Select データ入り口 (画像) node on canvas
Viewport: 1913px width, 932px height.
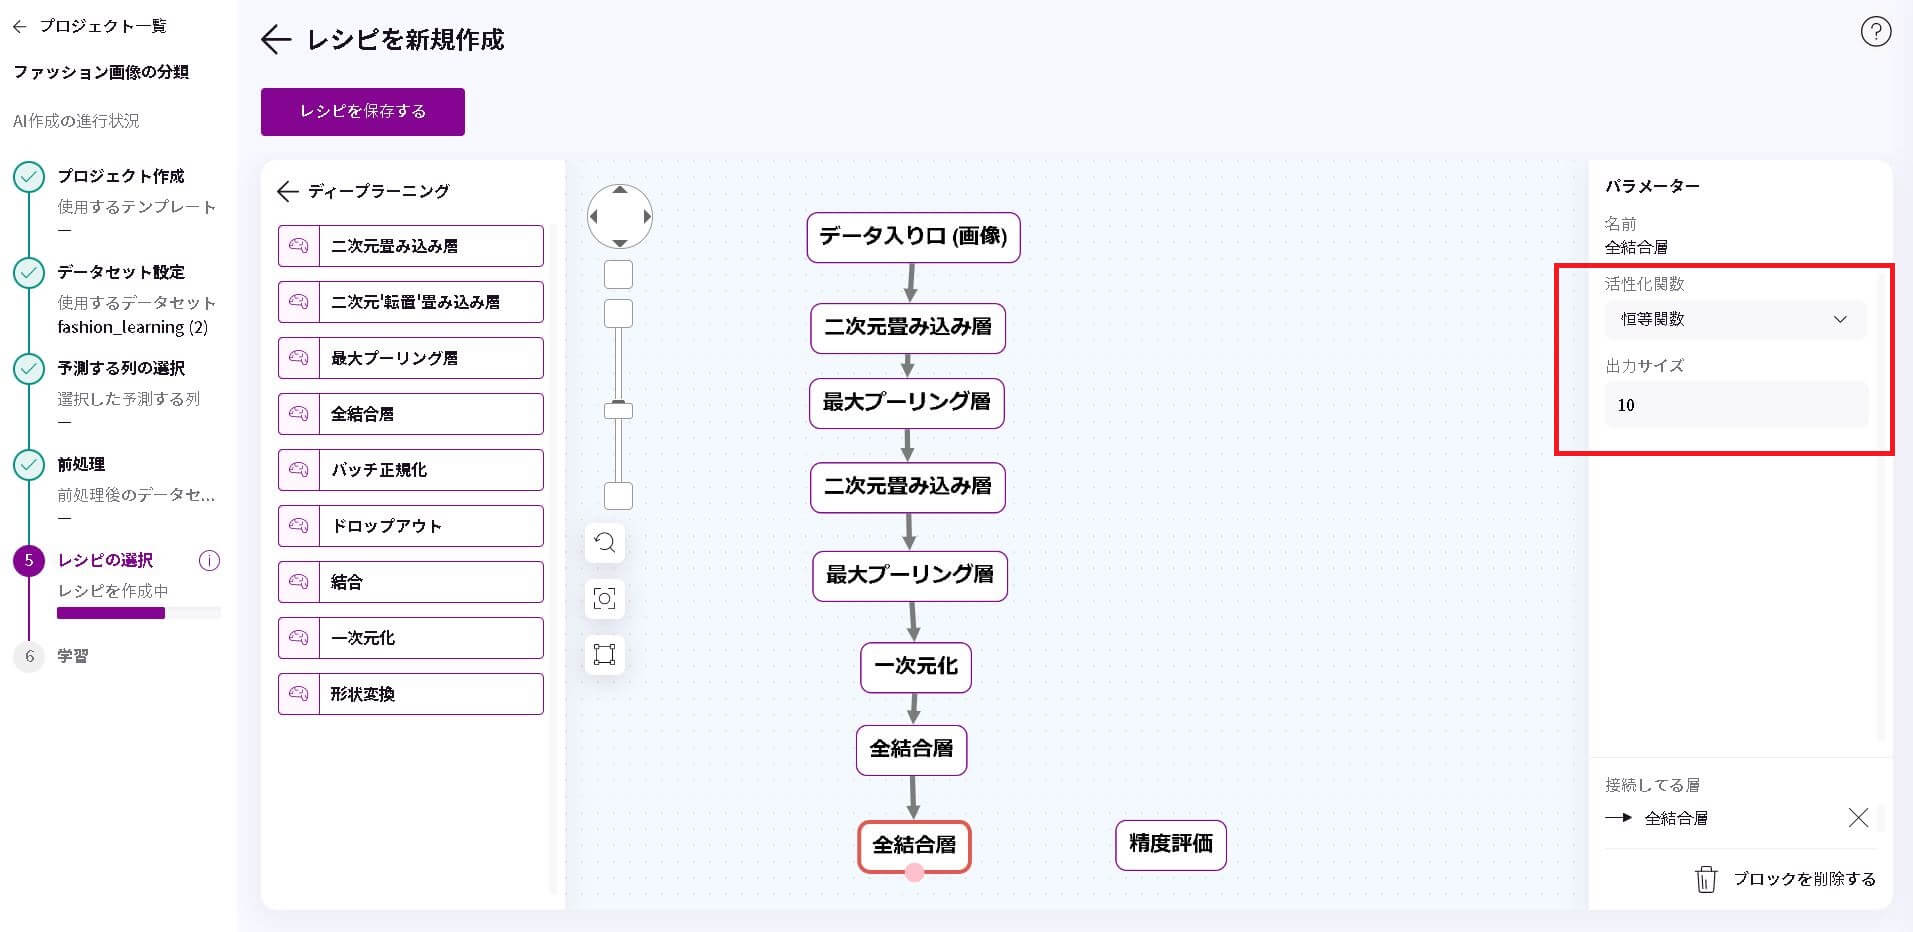(913, 237)
